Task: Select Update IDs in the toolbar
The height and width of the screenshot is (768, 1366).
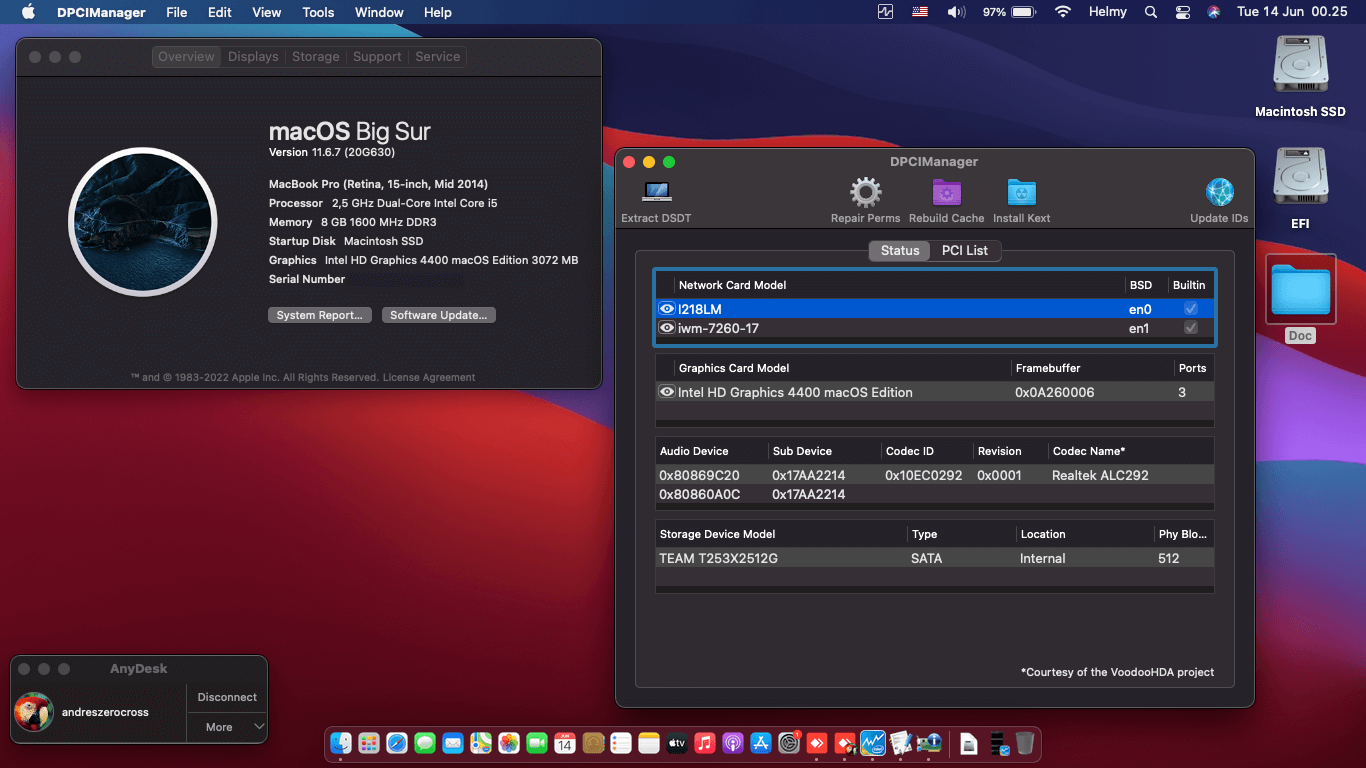Action: point(1218,192)
